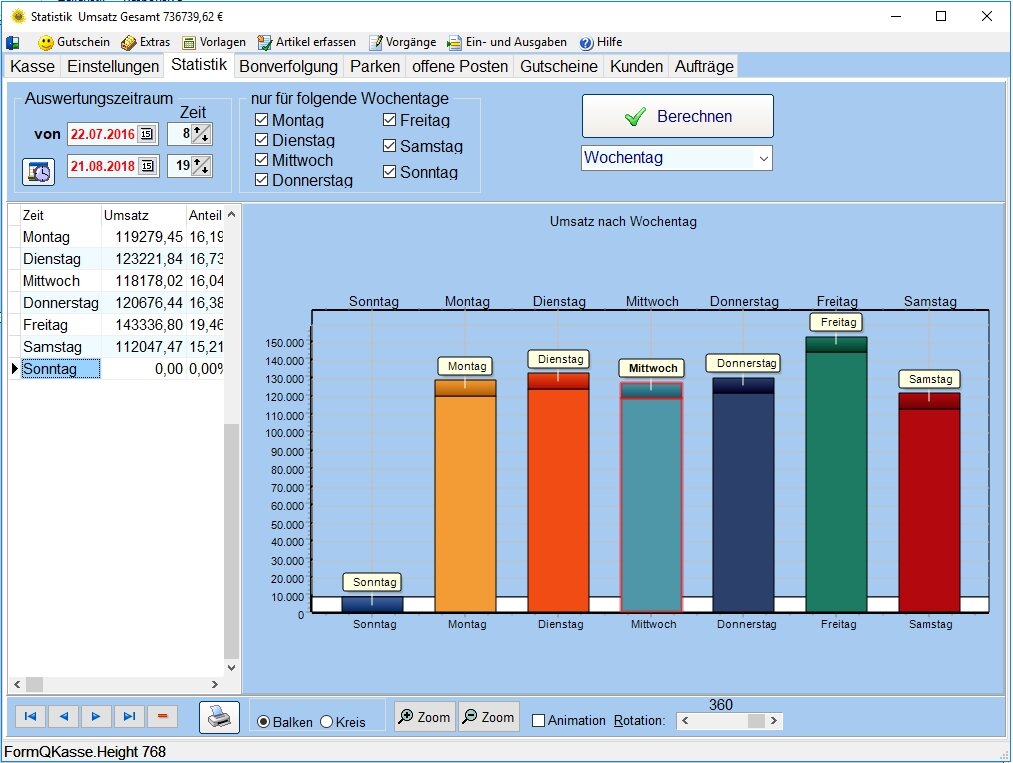Click the orange Montag bar in chart
Image resolution: width=1013 pixels, height=763 pixels.
click(466, 496)
